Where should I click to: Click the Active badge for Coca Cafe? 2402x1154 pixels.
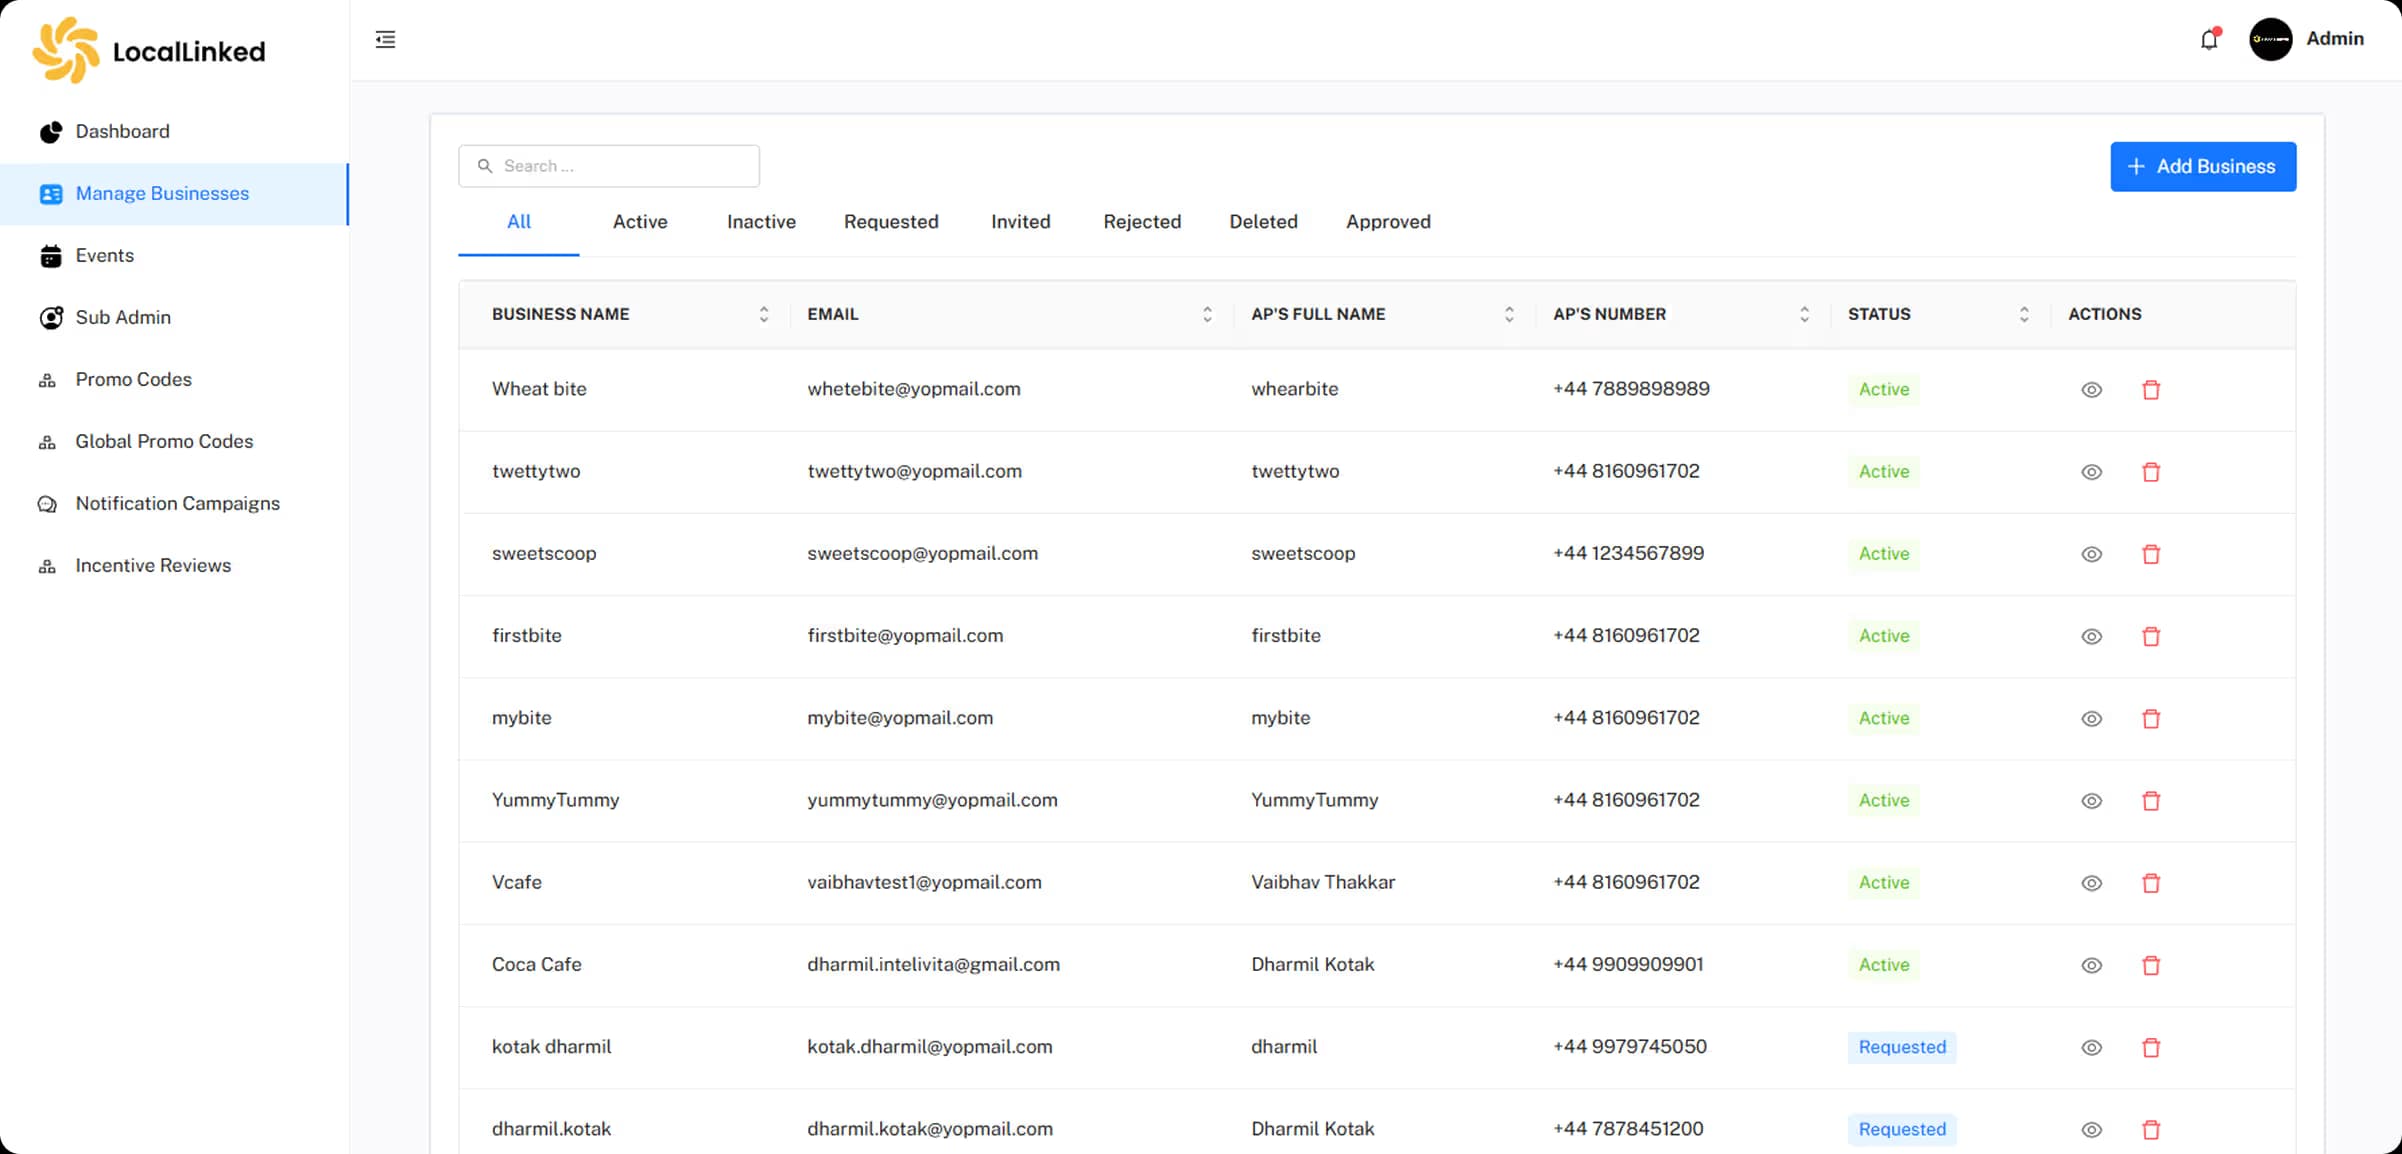tap(1884, 965)
